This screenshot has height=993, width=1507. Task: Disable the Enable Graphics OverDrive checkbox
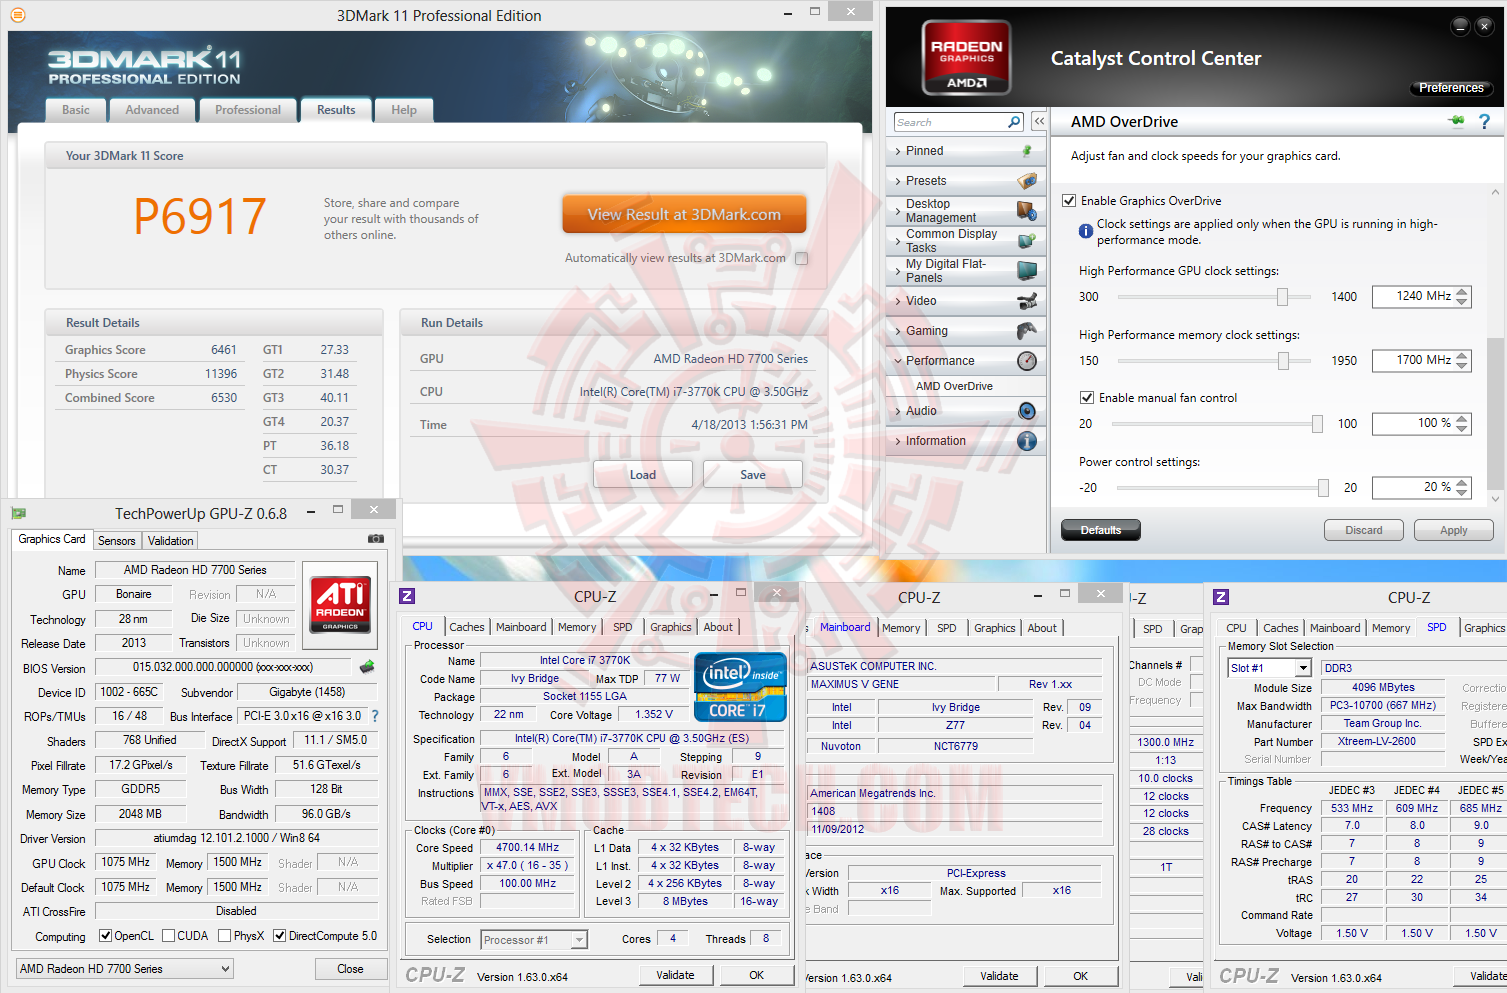click(1069, 200)
